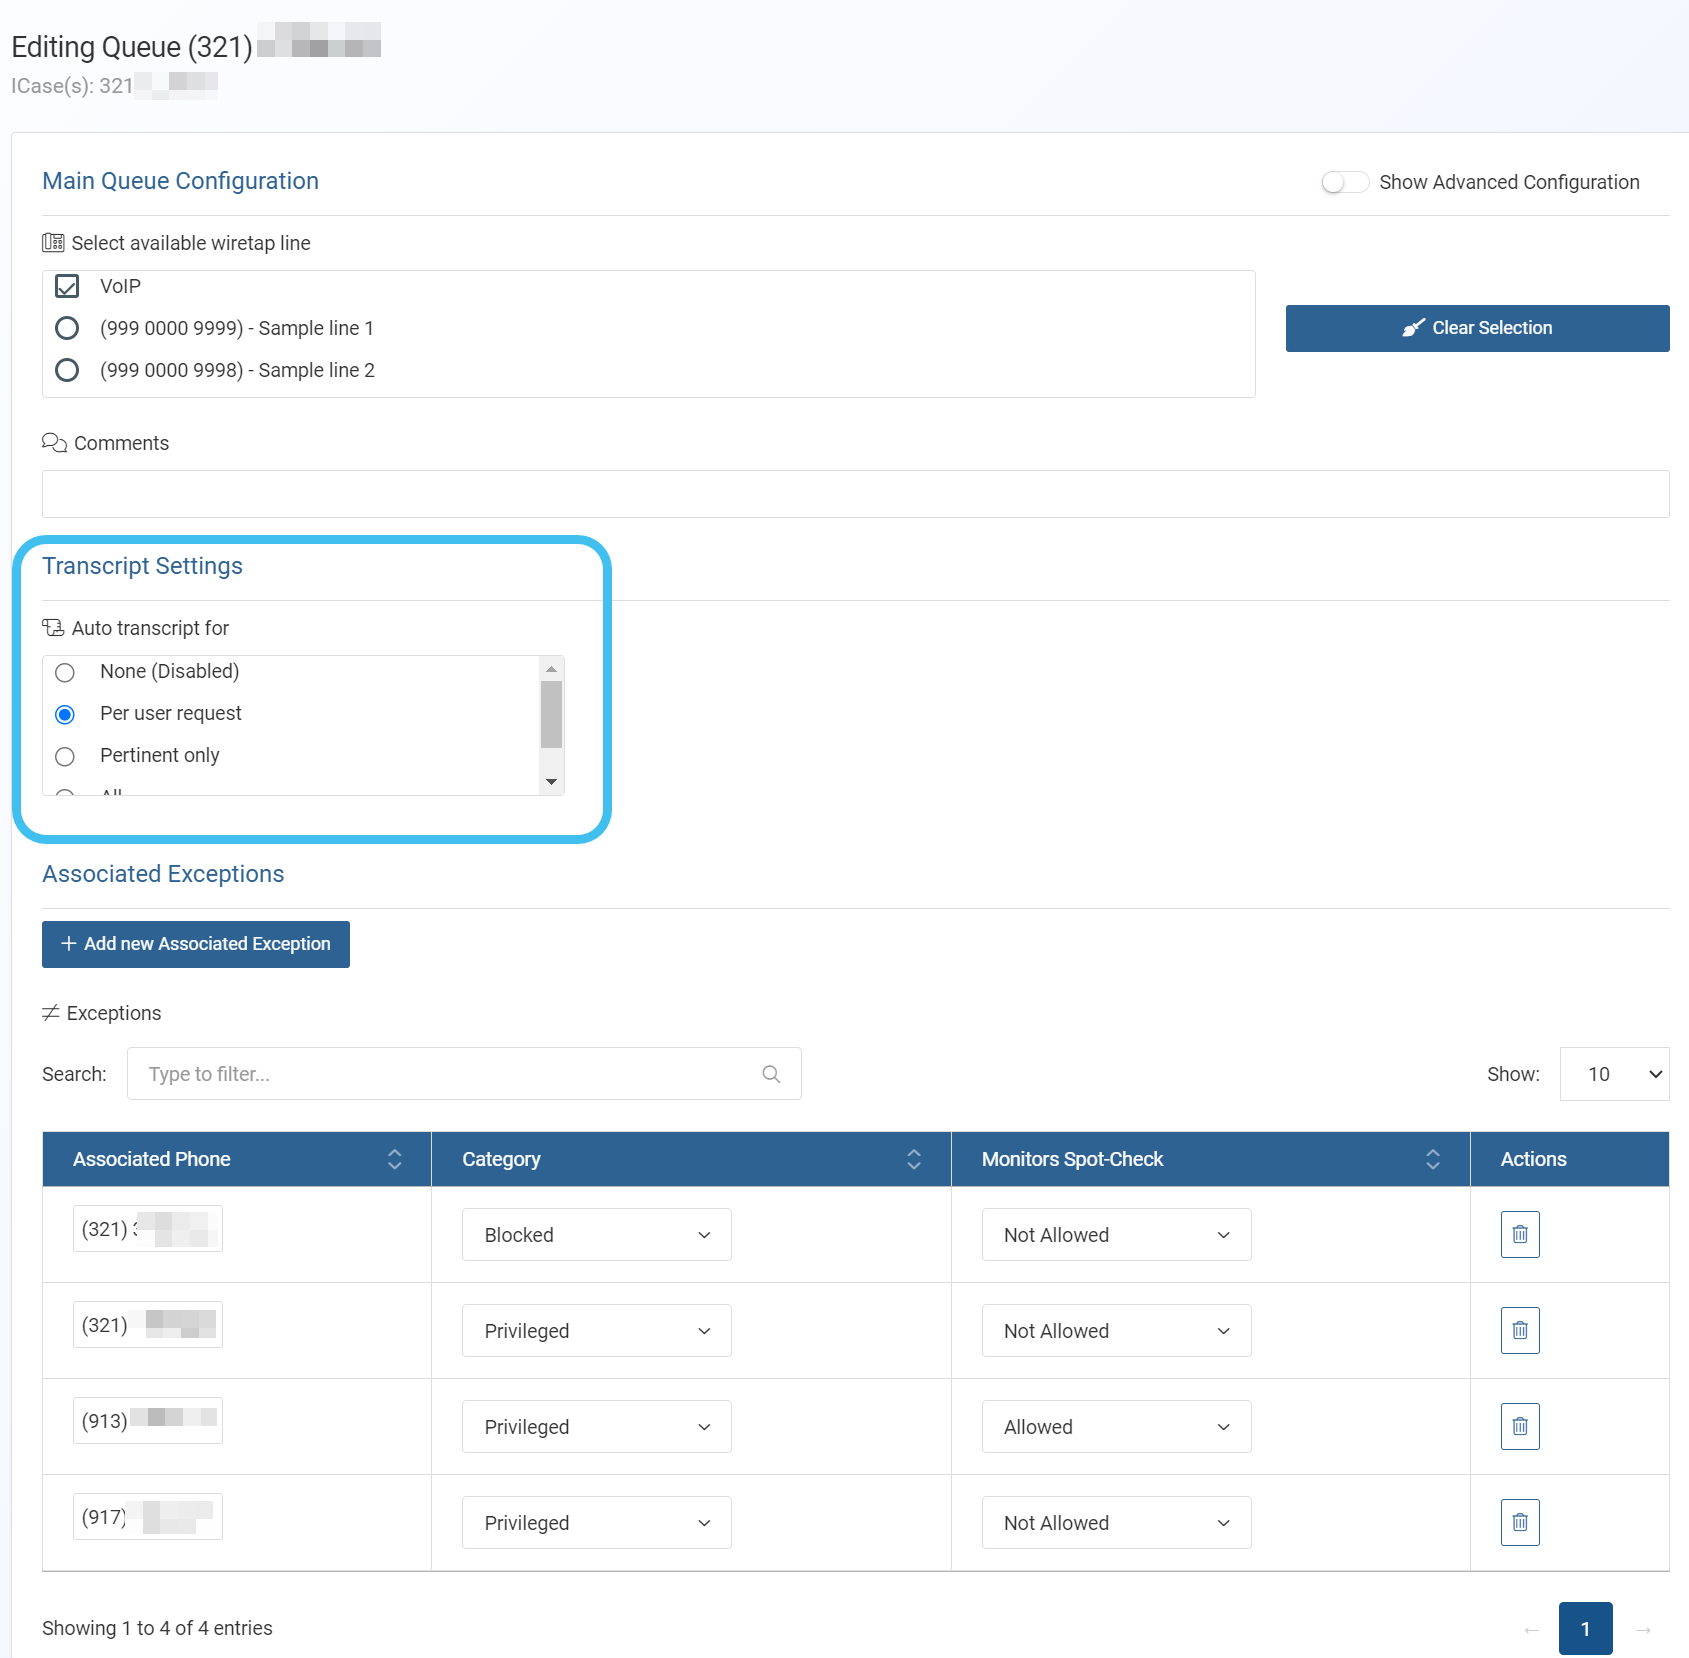Screen dimensions: 1689x1658
Task: Click the Clear Selection button
Action: tap(1477, 328)
